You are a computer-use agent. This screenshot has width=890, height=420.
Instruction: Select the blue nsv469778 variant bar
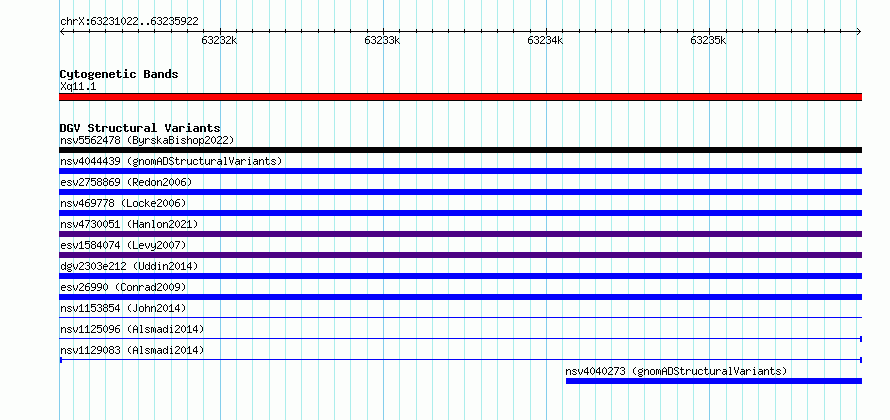tap(460, 213)
